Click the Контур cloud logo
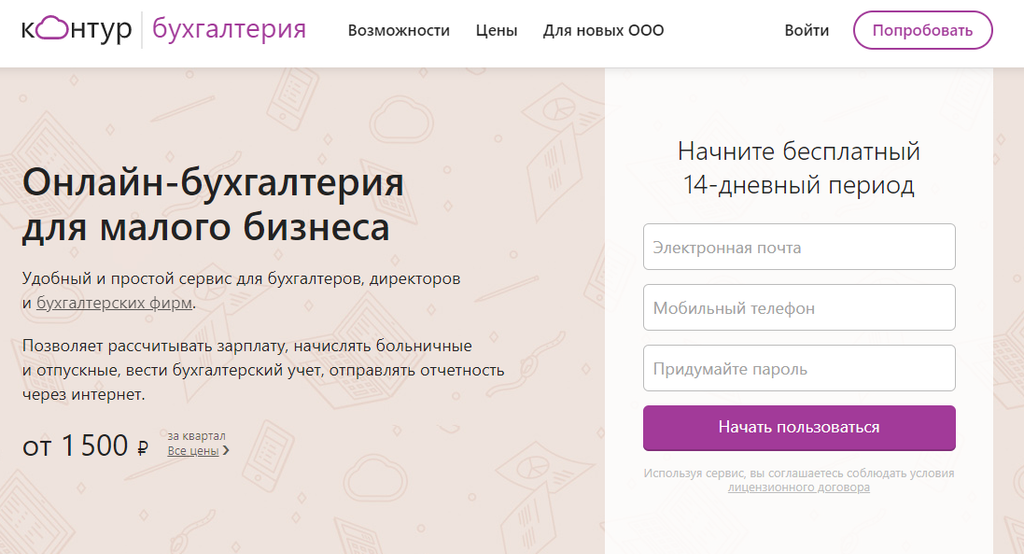Screen dimensions: 1024x554 [x=76, y=29]
